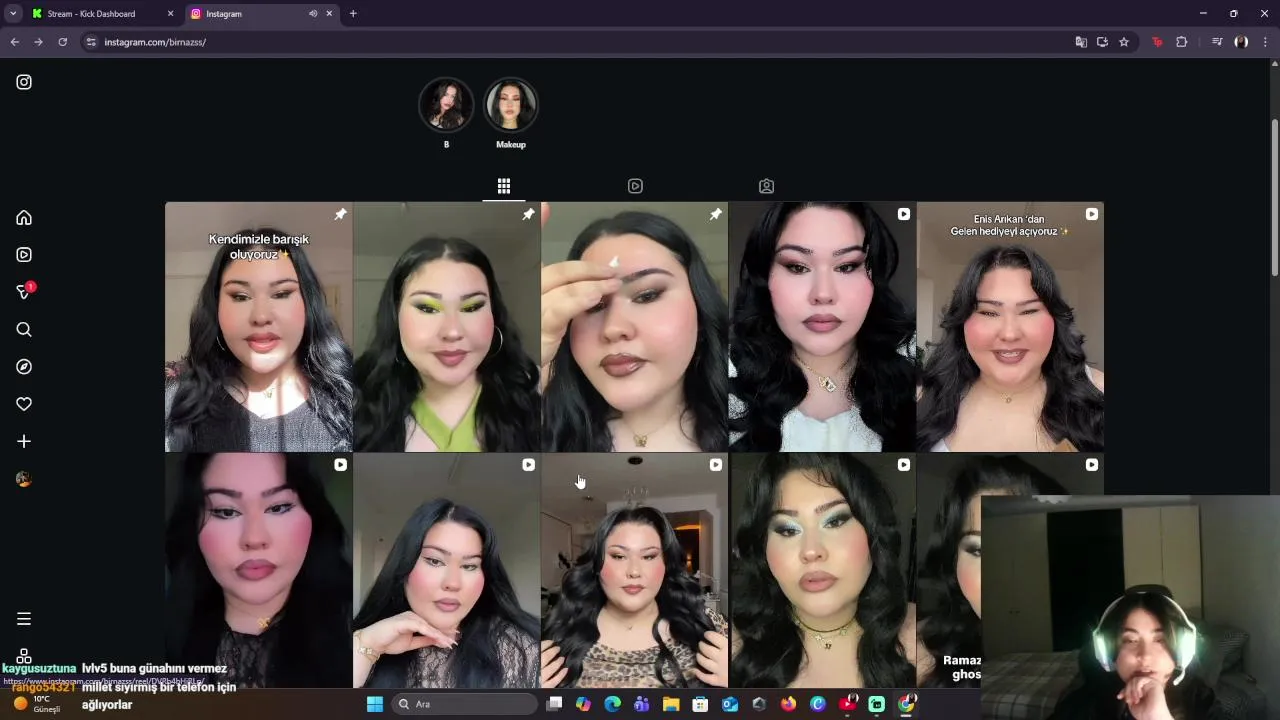
Task: Open the More hamburger menu in sidebar
Action: [x=24, y=619]
